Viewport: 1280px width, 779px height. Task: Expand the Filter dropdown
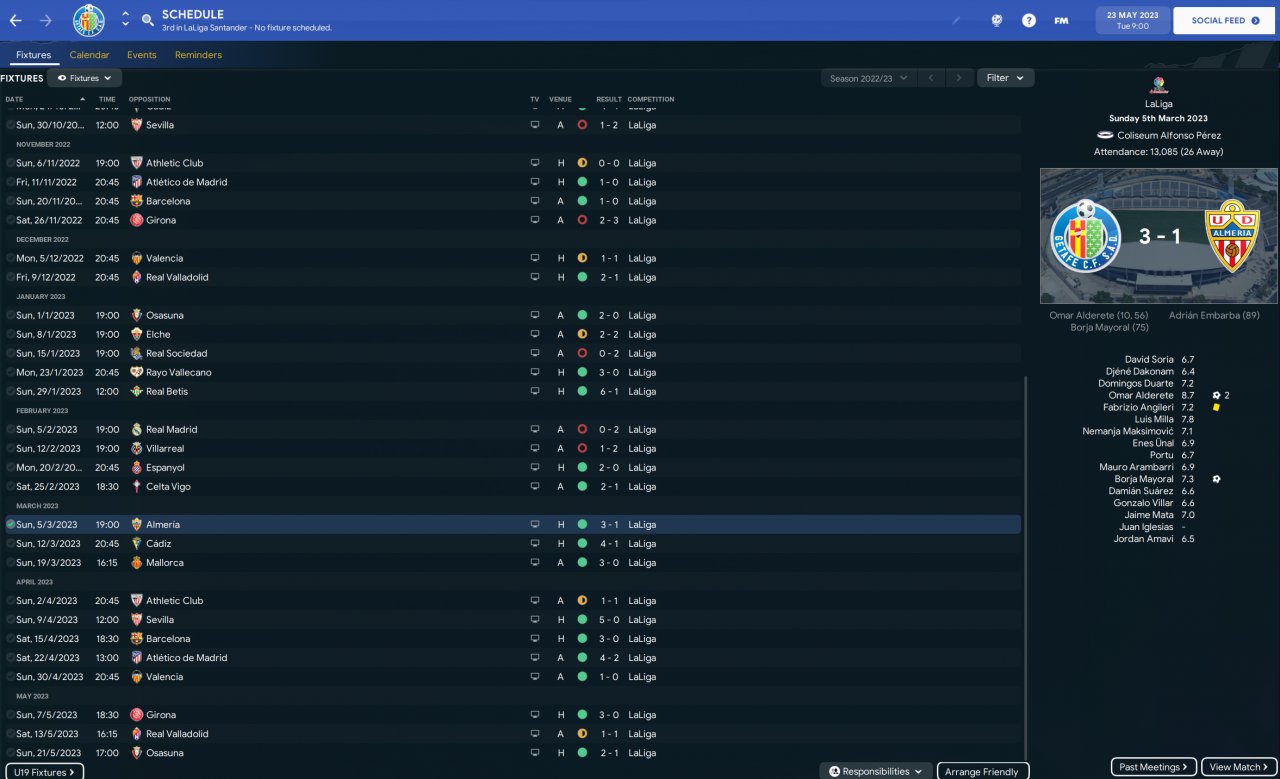[x=1005, y=78]
